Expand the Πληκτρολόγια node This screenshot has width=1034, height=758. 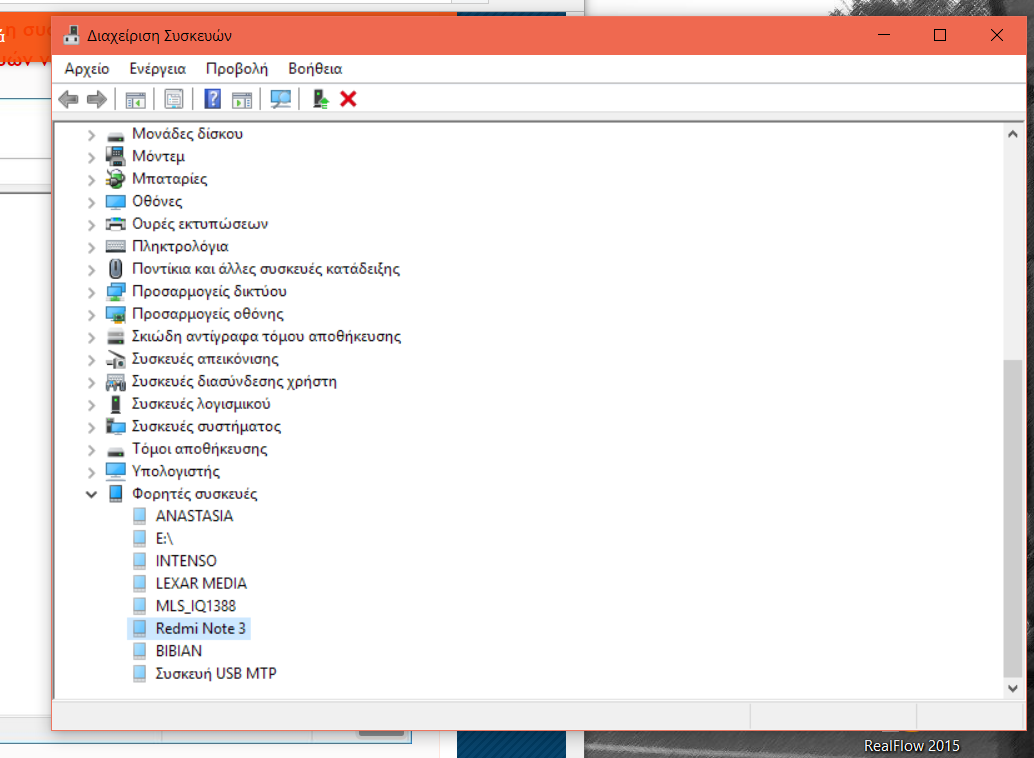point(92,247)
